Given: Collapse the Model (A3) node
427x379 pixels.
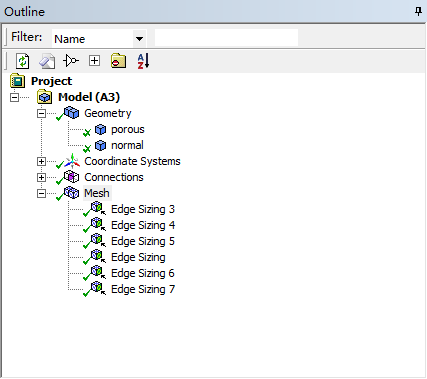Looking at the screenshot, I should coord(14,97).
